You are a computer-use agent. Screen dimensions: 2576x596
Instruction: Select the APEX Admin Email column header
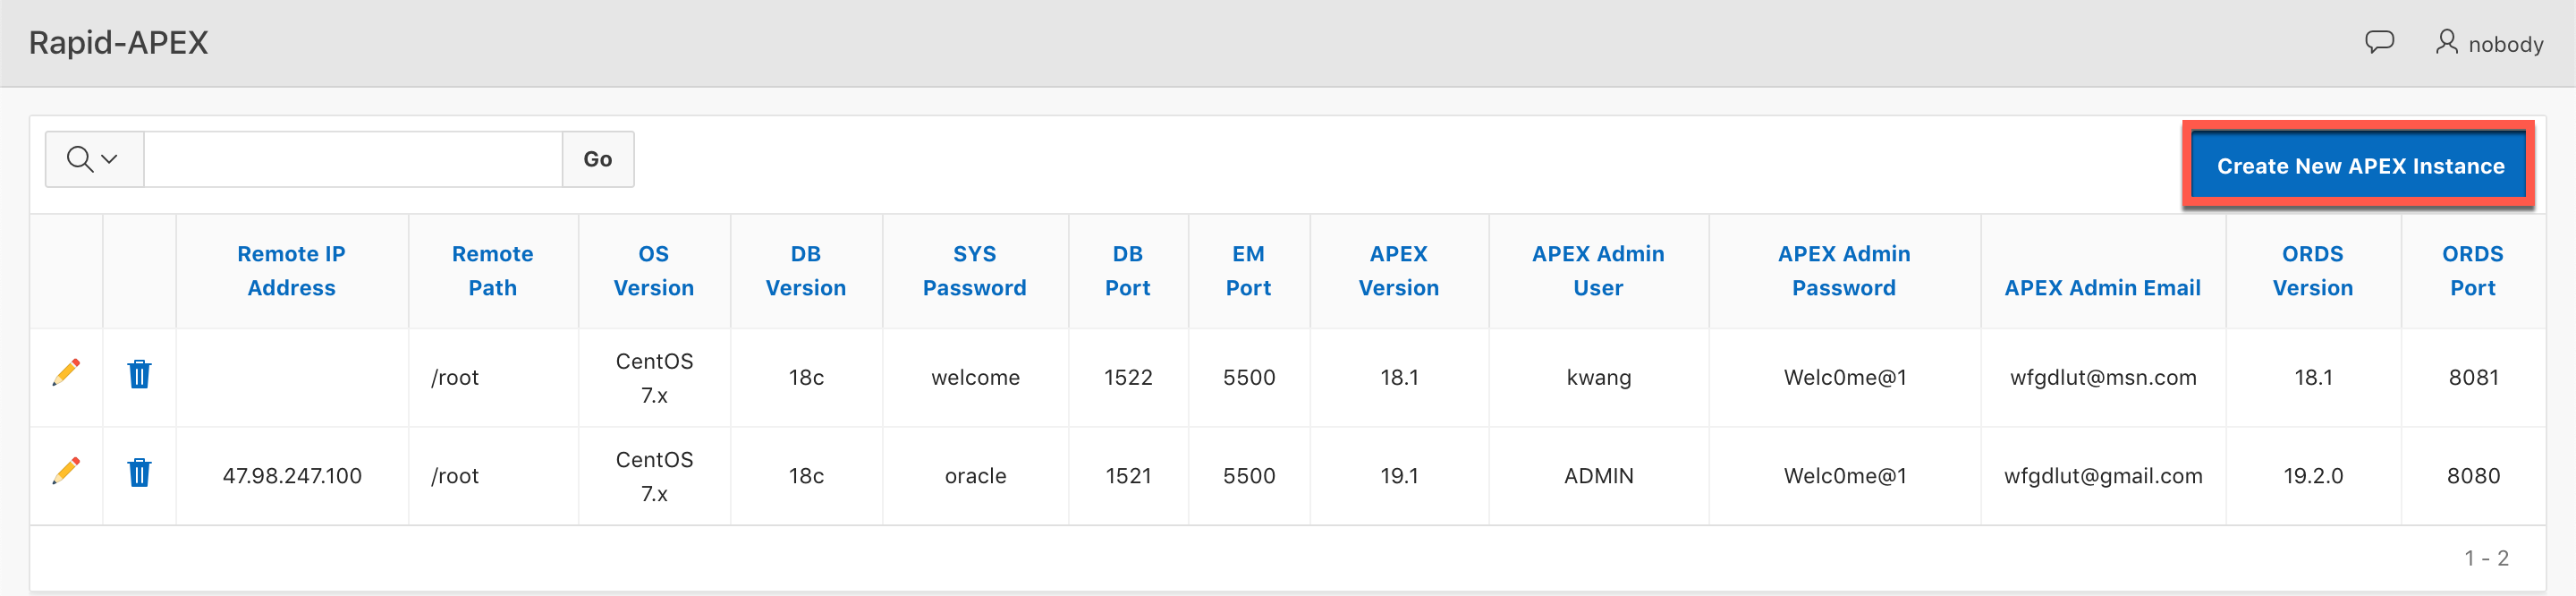tap(2102, 288)
